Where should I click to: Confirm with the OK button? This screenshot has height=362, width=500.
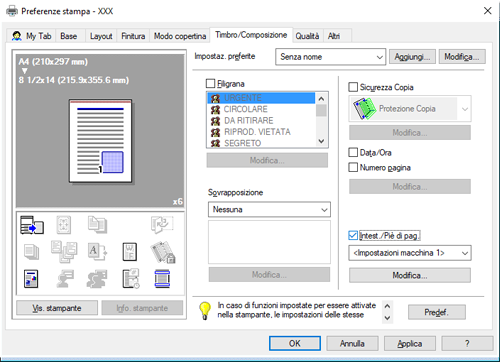[295, 343]
